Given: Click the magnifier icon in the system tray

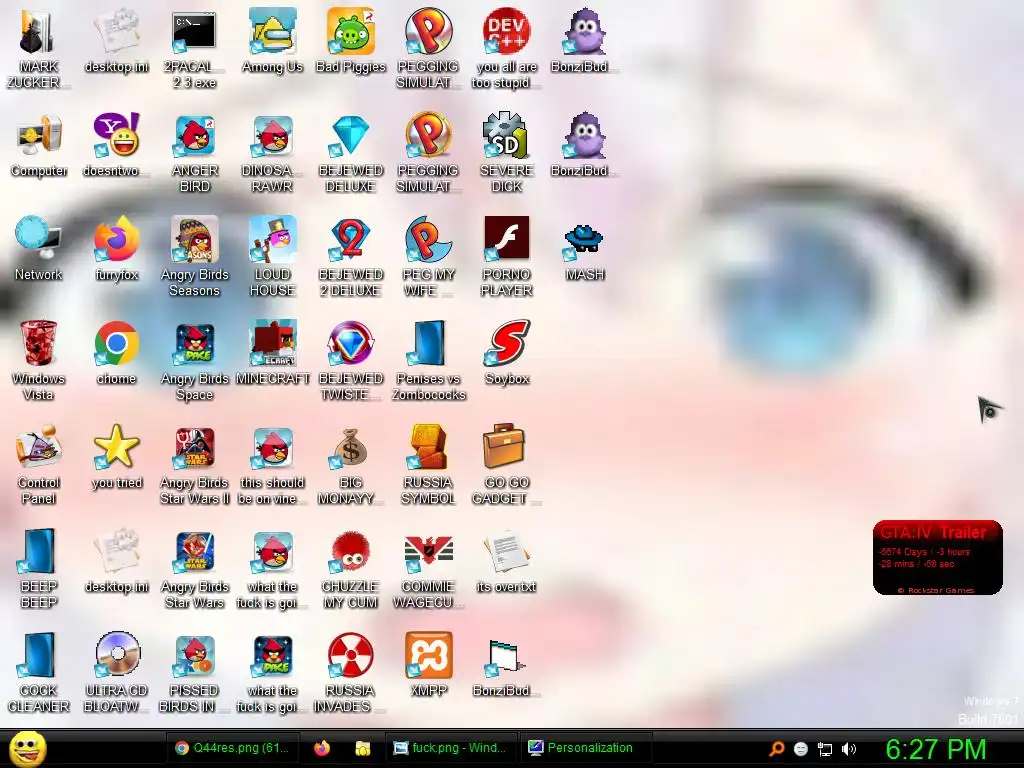Looking at the screenshot, I should [x=776, y=749].
